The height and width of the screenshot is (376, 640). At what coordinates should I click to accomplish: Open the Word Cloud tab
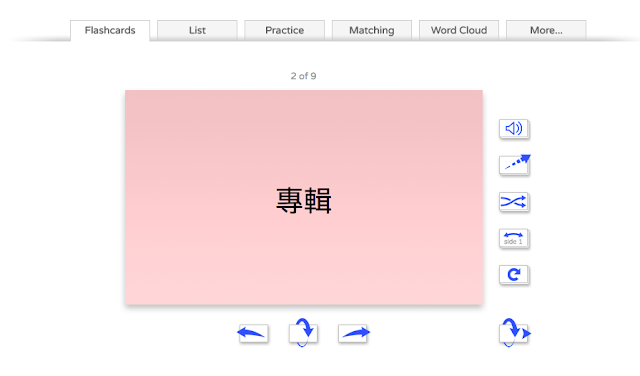pyautogui.click(x=459, y=30)
